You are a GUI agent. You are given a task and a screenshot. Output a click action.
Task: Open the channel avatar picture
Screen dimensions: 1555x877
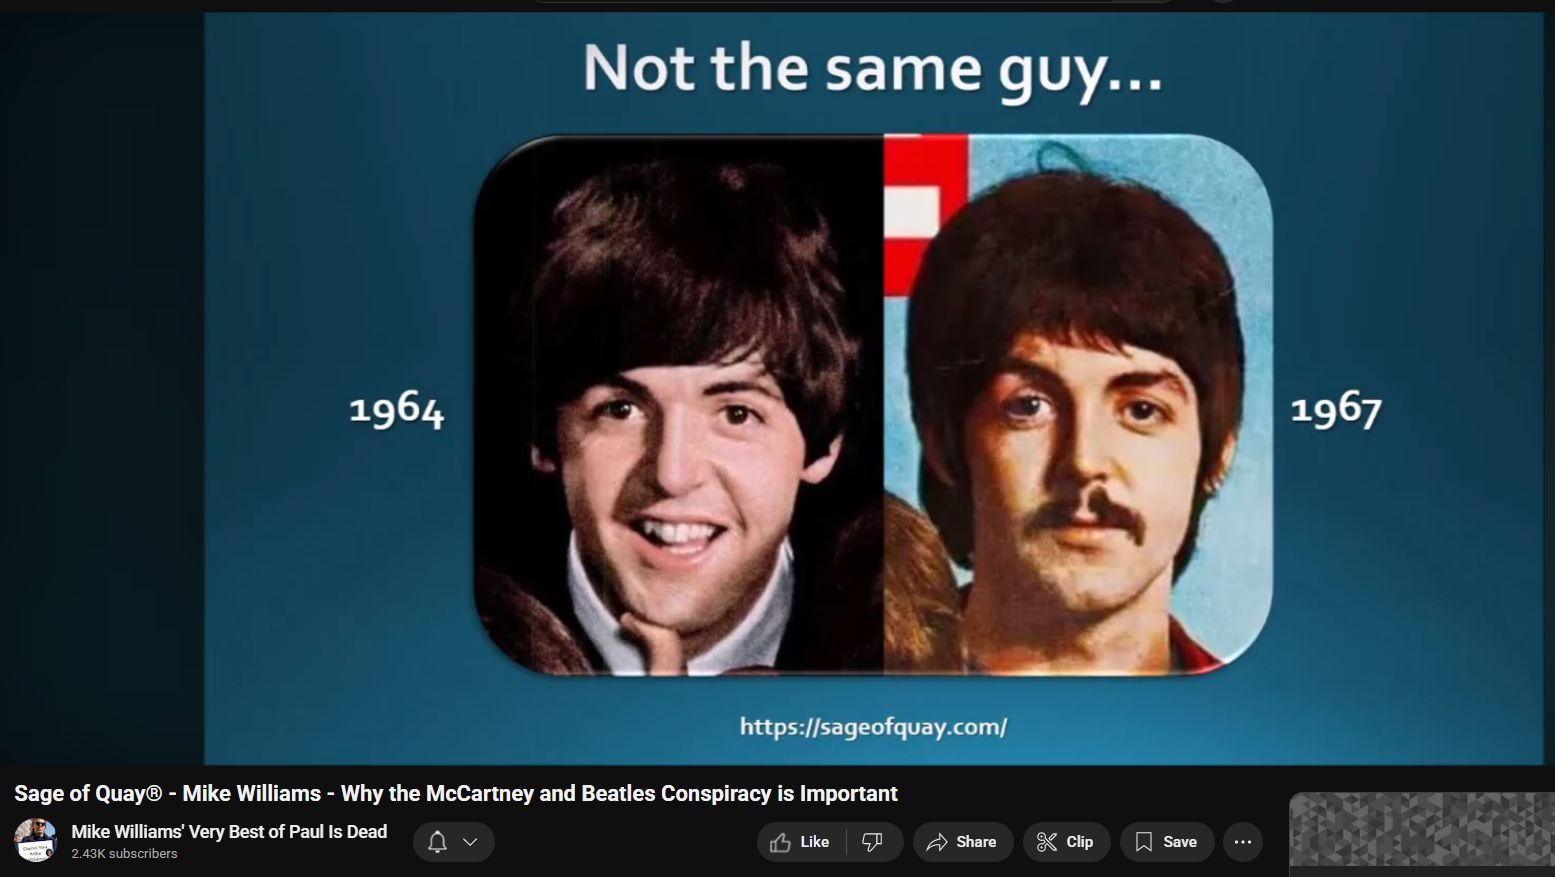click(x=36, y=840)
